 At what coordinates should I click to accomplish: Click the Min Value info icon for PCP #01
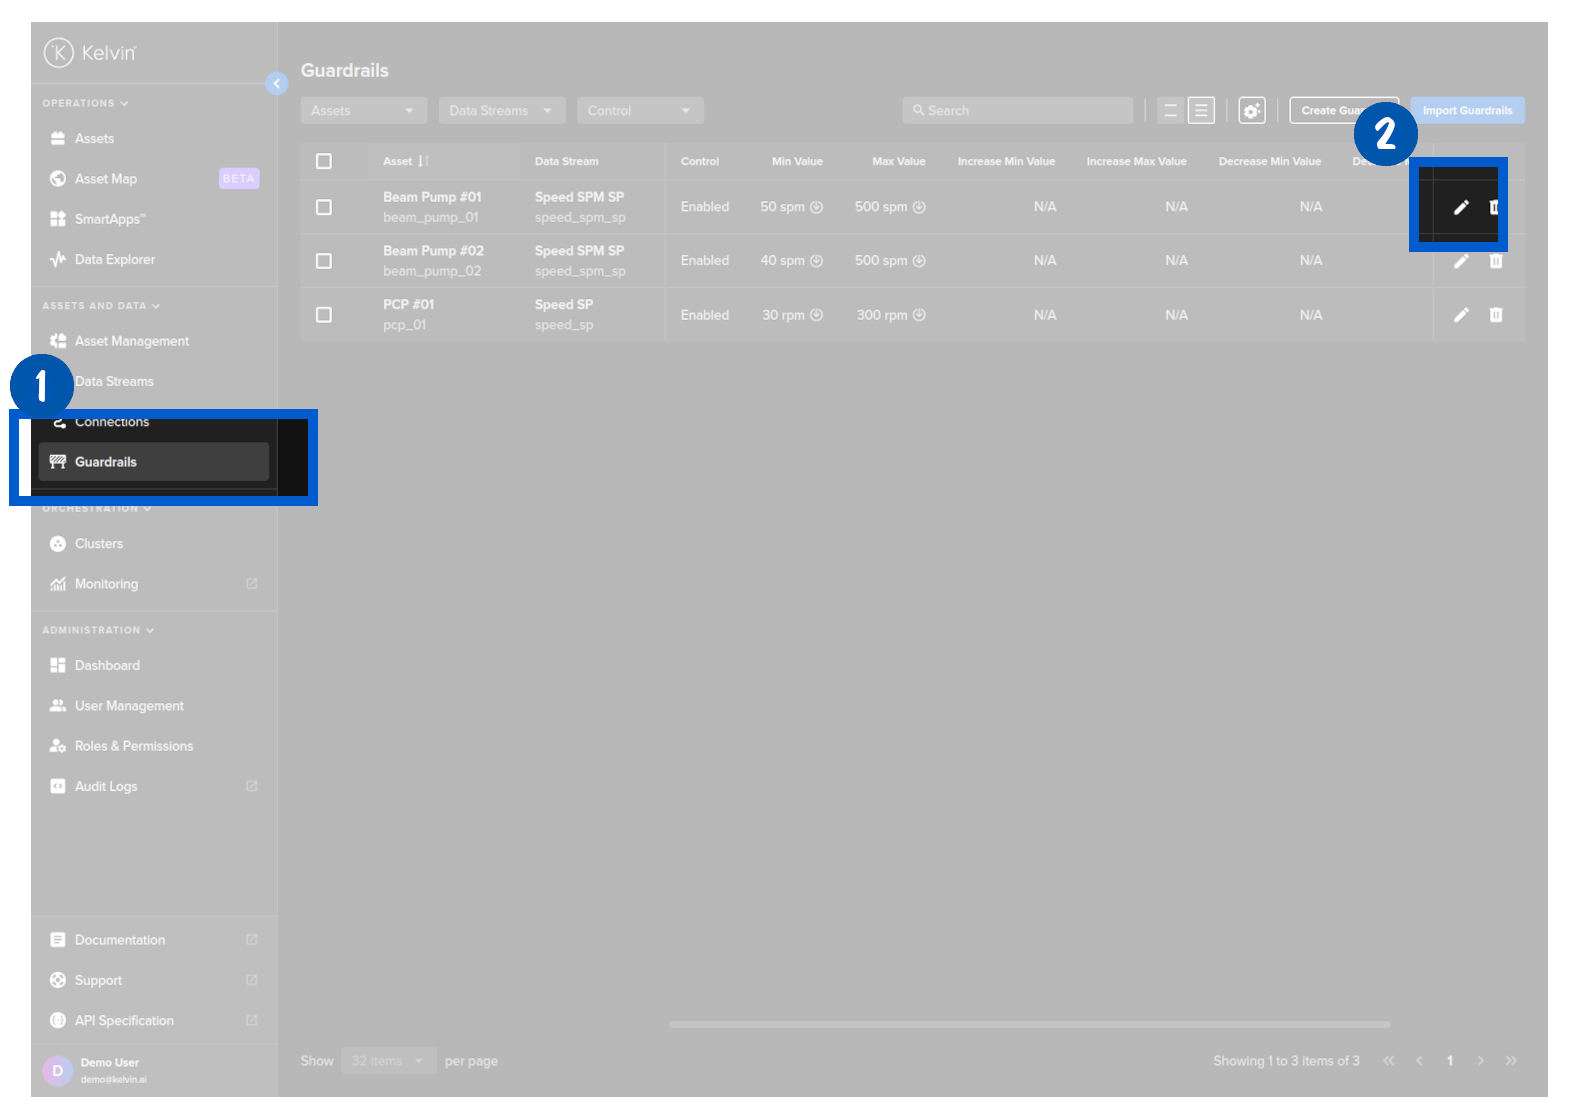(x=816, y=315)
